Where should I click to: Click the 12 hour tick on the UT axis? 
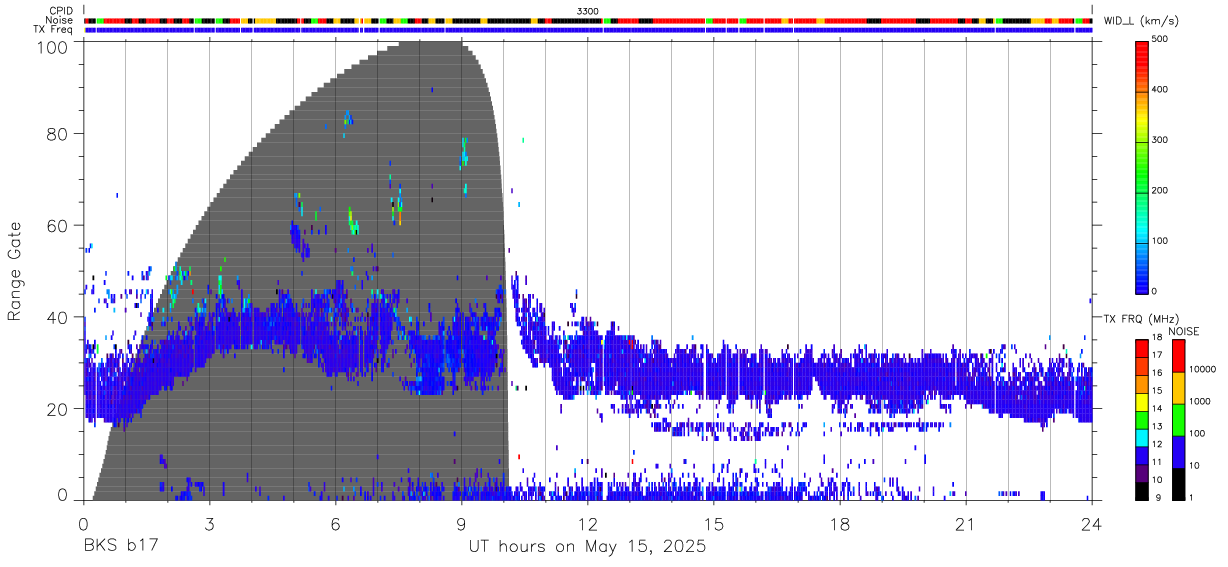(x=587, y=523)
